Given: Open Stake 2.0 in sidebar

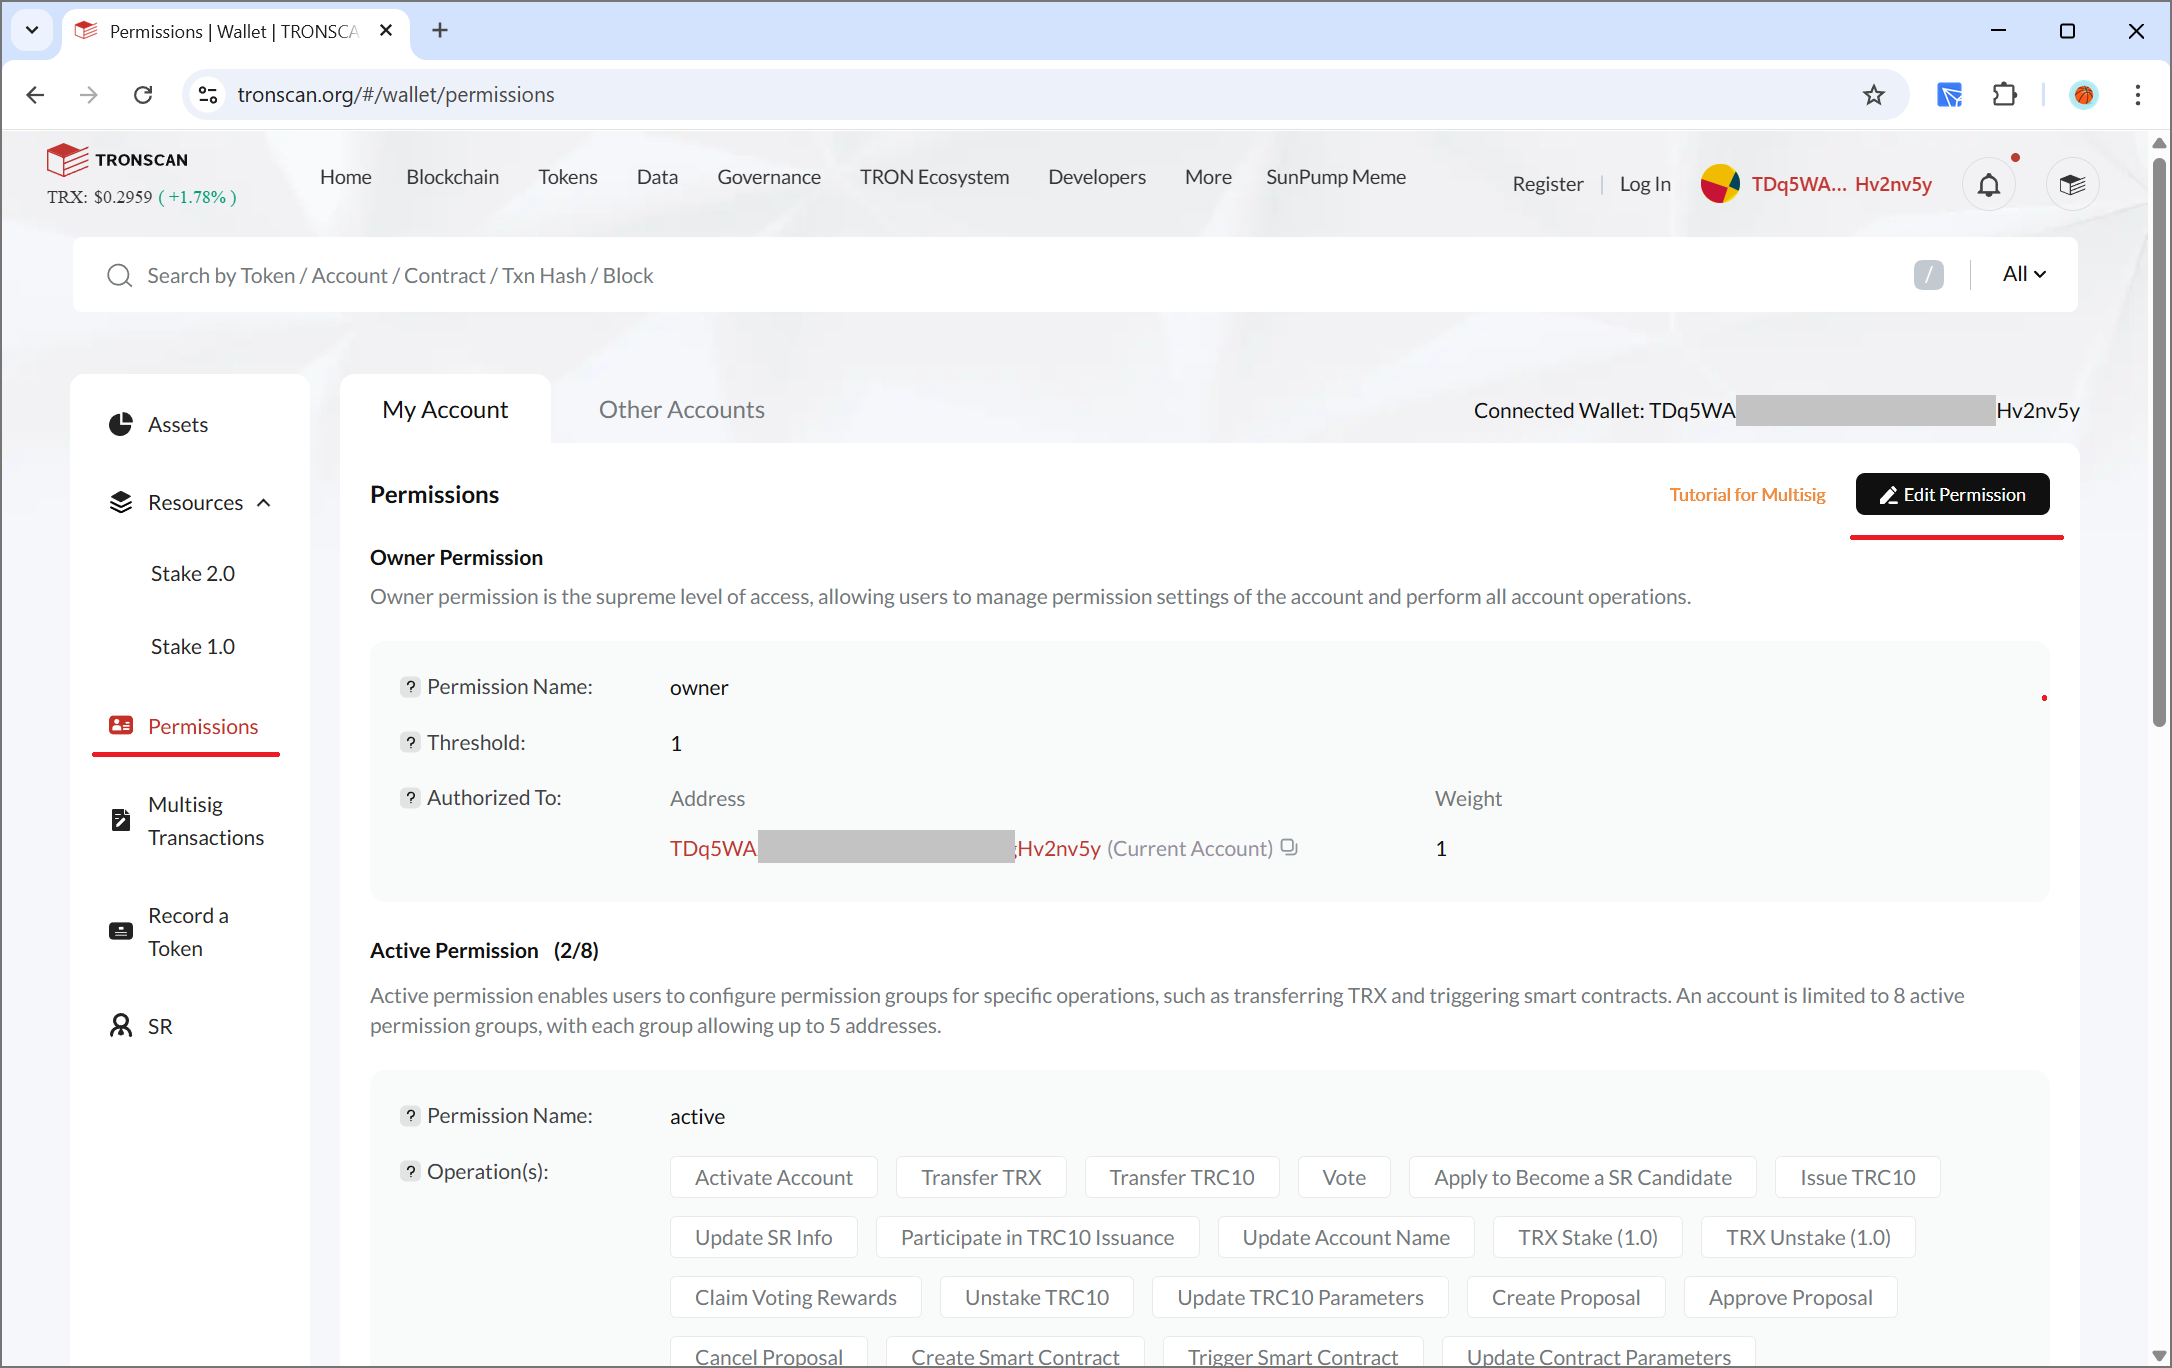Looking at the screenshot, I should click(192, 574).
